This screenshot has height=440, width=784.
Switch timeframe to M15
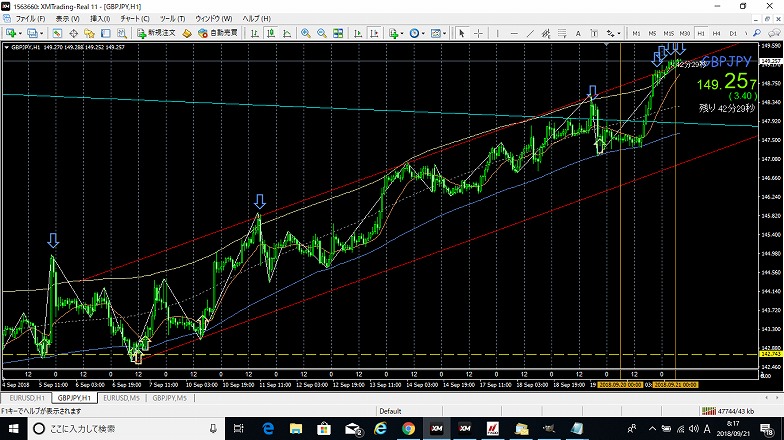click(668, 33)
